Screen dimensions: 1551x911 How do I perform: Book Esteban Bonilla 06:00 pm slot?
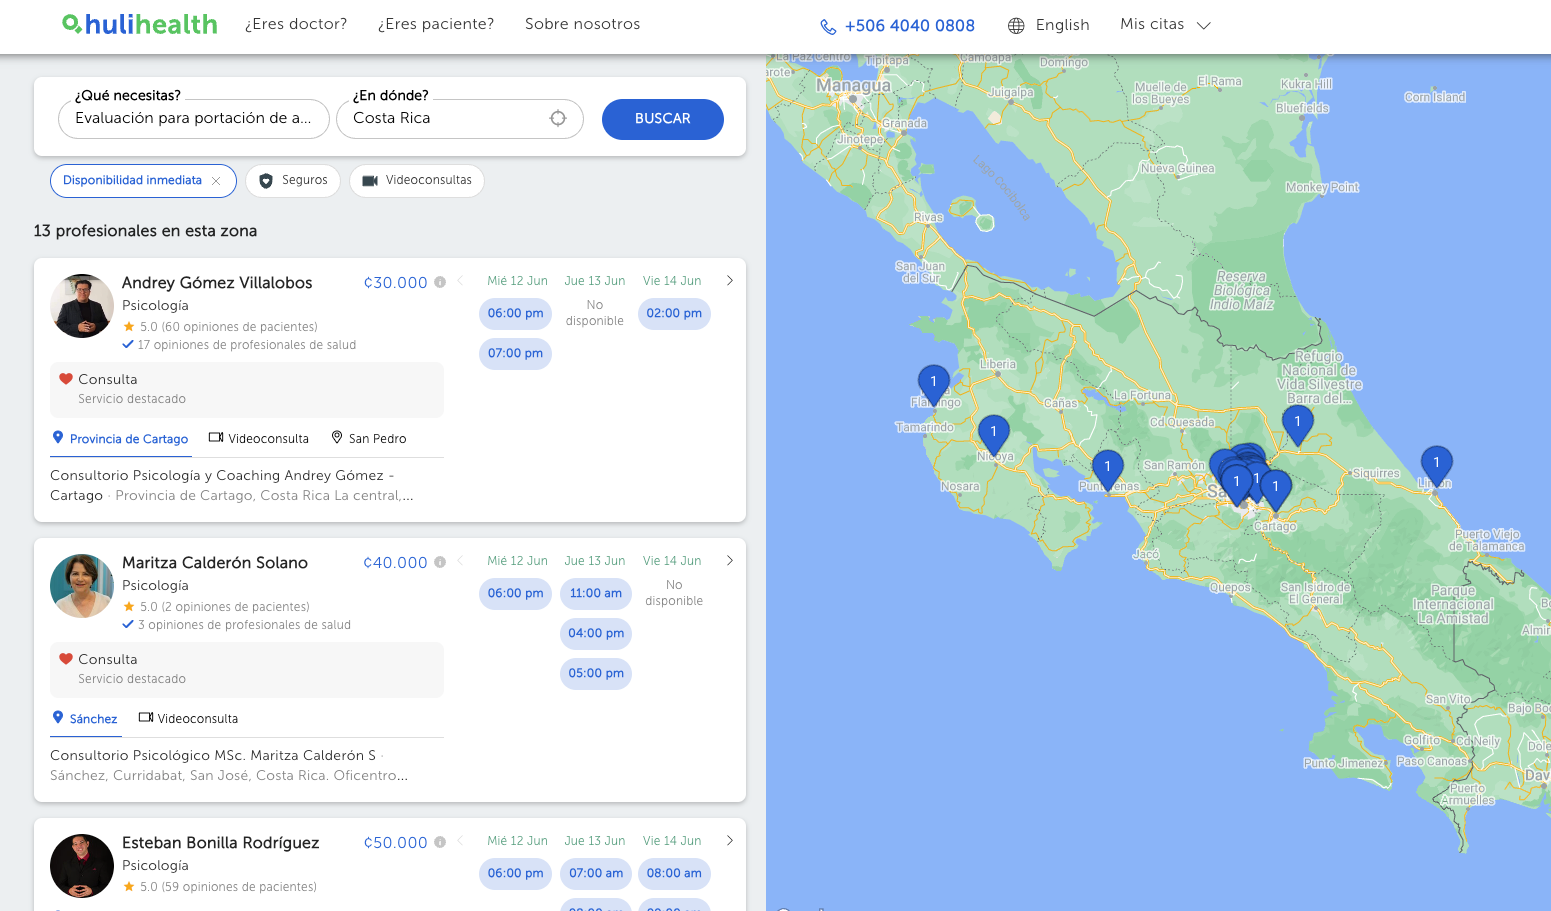pos(516,874)
